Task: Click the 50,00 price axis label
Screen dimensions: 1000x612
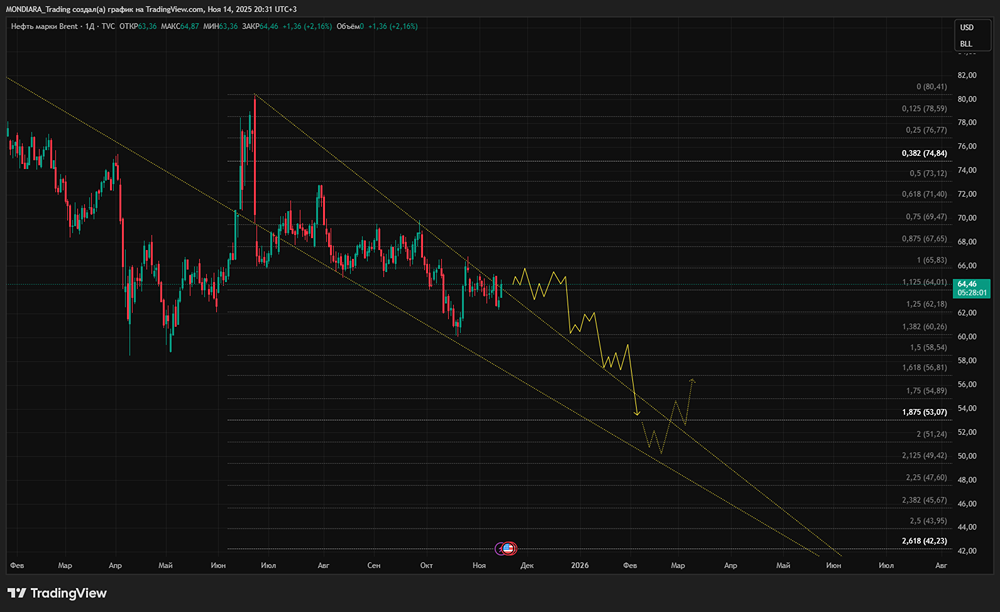Action: click(x=967, y=456)
